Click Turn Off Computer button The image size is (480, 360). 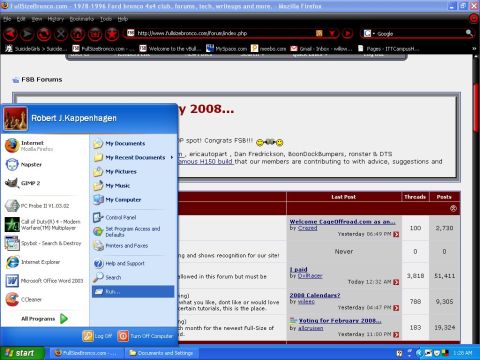tap(146, 336)
